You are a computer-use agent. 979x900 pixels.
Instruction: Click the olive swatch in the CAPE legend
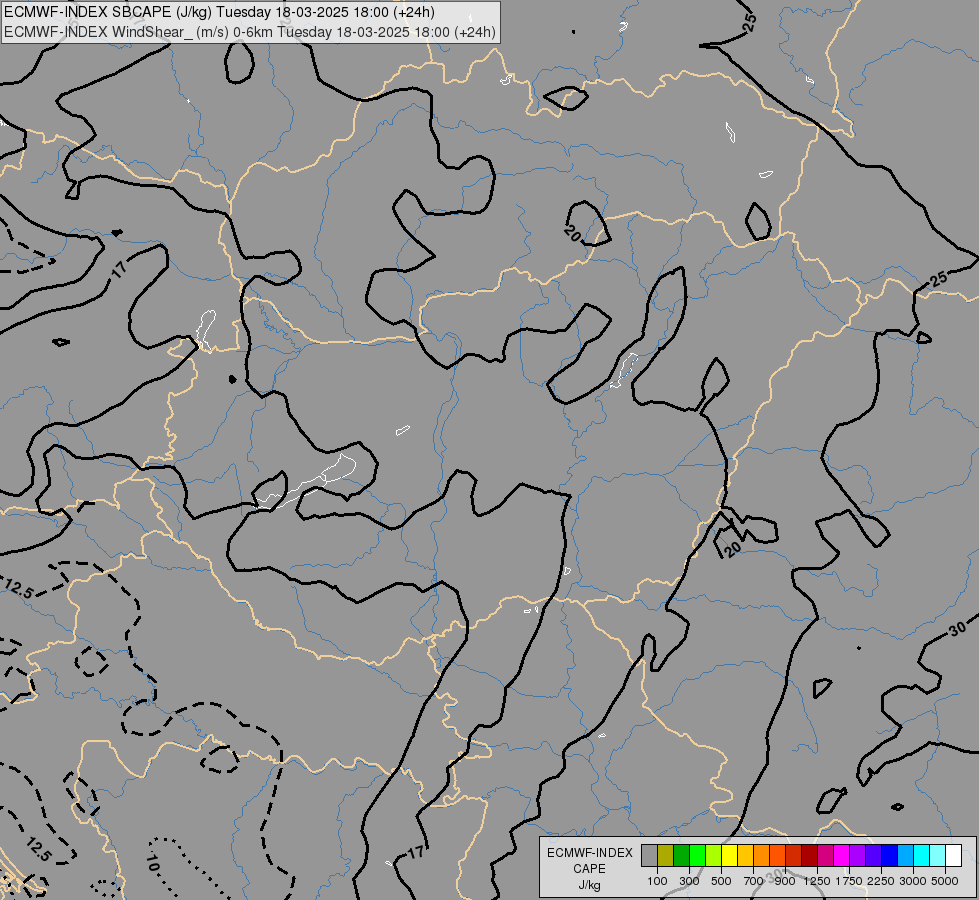click(666, 855)
